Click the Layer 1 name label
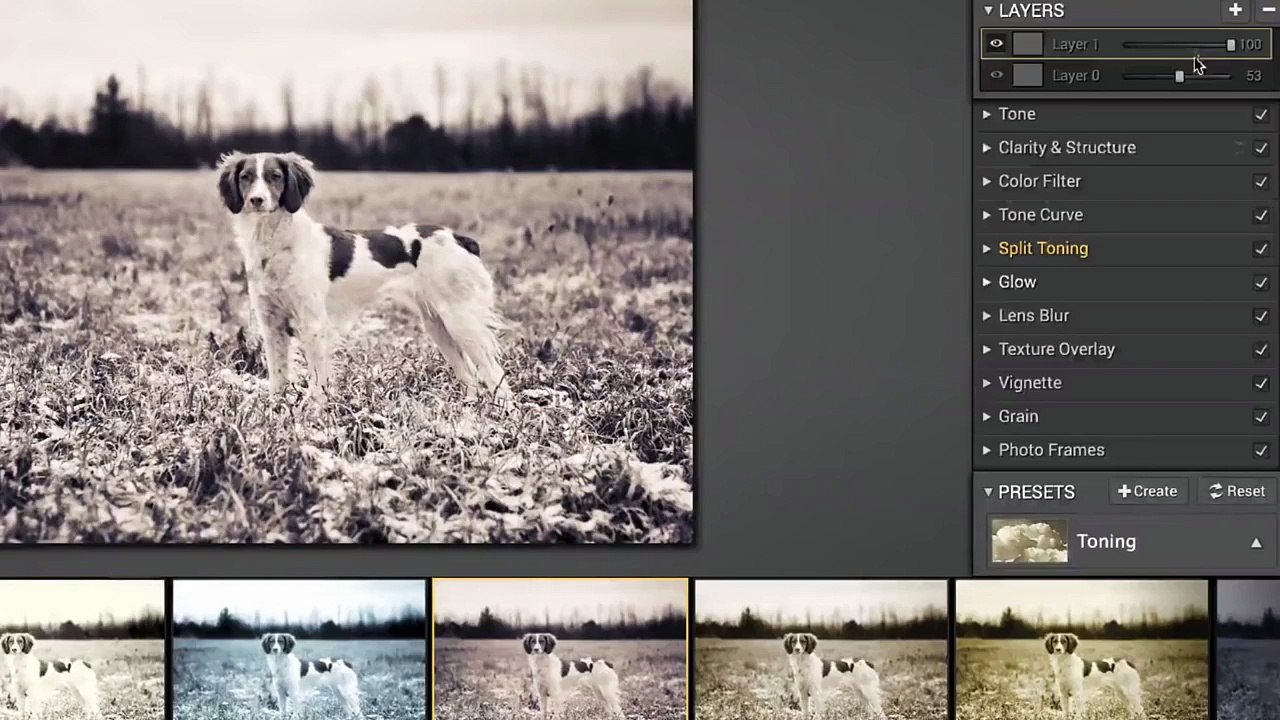The image size is (1280, 720). point(1075,44)
